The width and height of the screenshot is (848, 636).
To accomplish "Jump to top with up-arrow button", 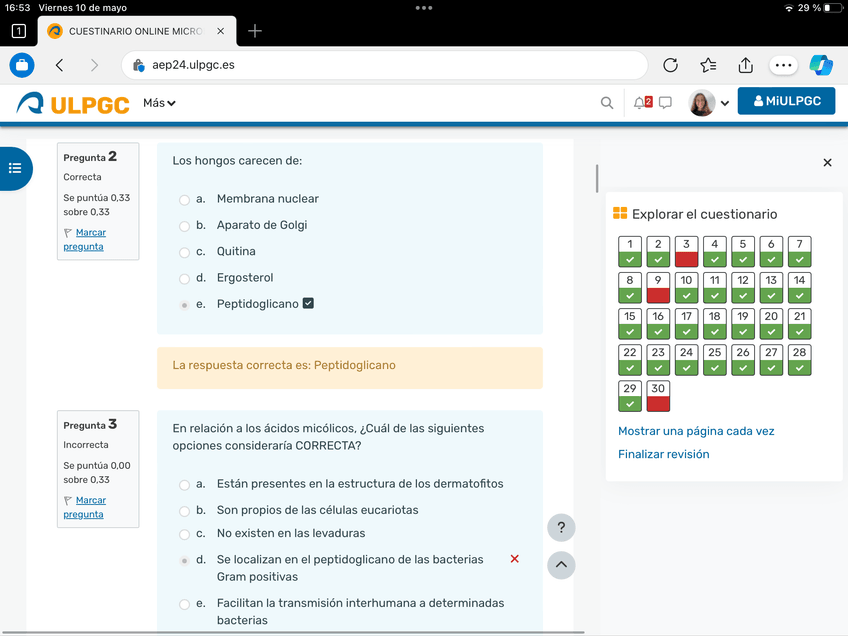I will pyautogui.click(x=561, y=565).
